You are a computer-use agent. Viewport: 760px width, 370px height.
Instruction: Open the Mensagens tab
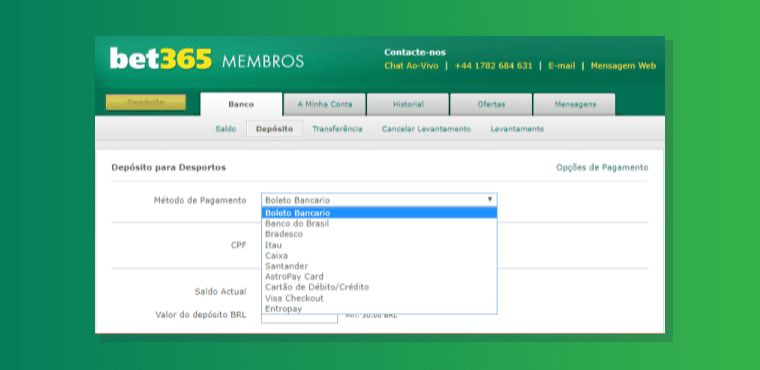click(x=574, y=104)
